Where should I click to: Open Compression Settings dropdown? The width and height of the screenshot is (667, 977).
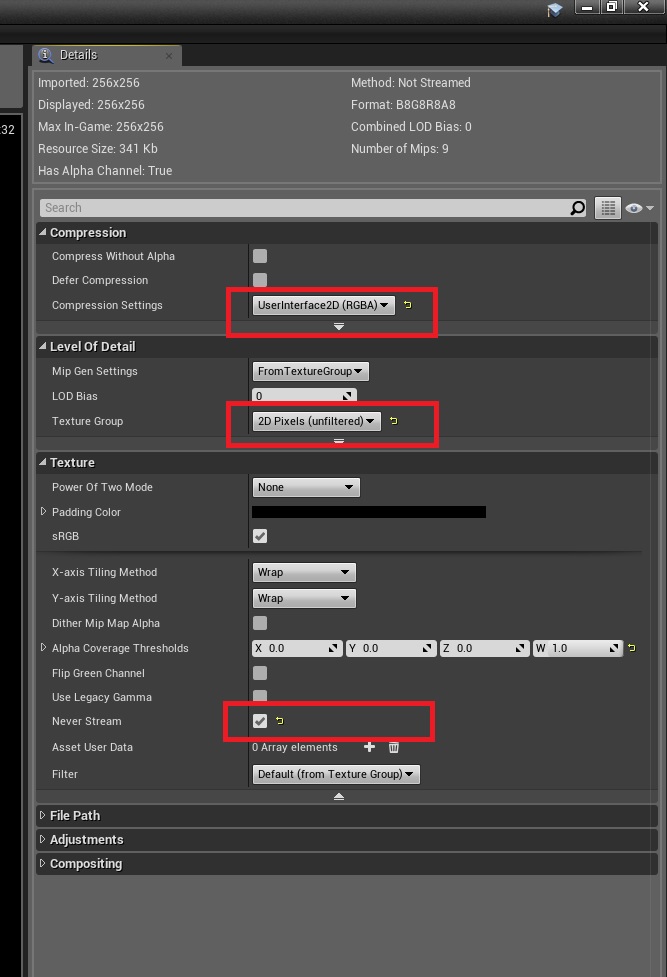323,305
